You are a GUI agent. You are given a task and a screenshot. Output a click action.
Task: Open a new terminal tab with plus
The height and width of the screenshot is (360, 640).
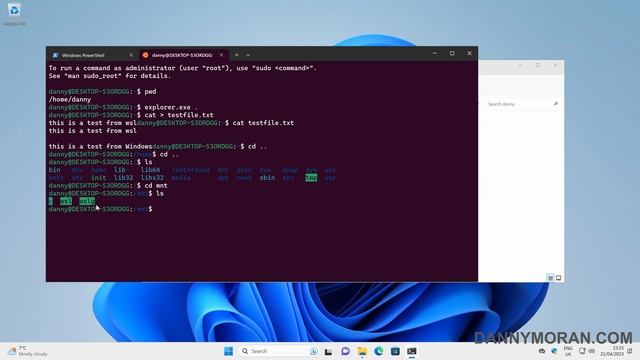(x=236, y=55)
